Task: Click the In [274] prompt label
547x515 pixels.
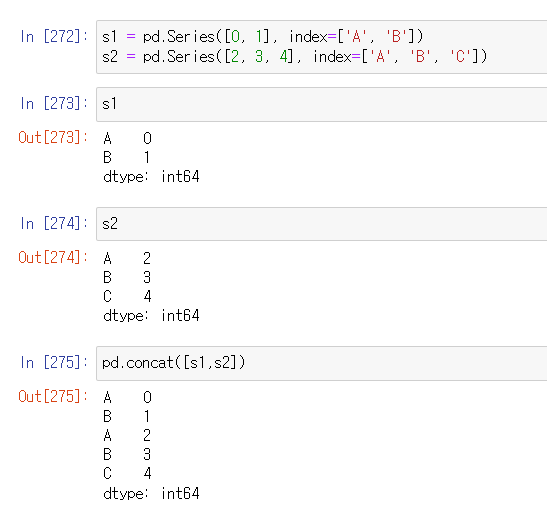Action: point(54,224)
